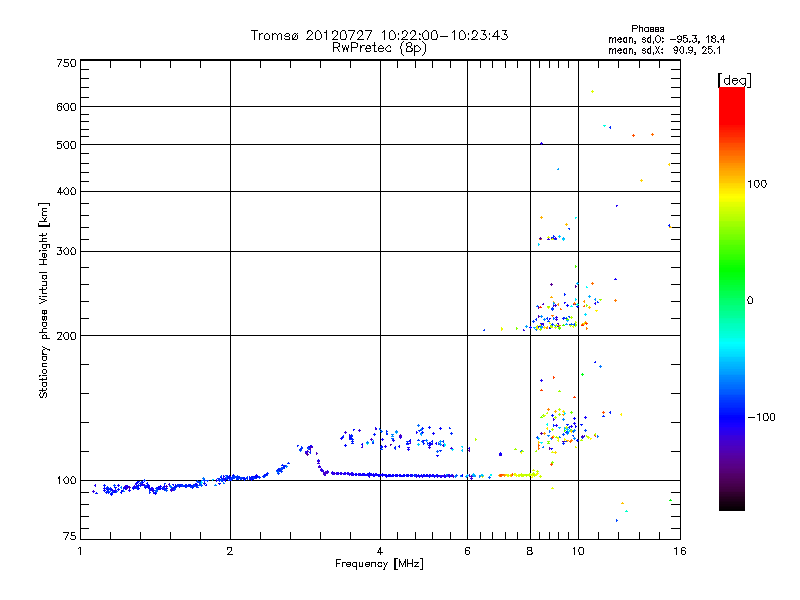The height and width of the screenshot is (600, 800).
Task: Click the y-axis tick label "200"
Action: 66,336
